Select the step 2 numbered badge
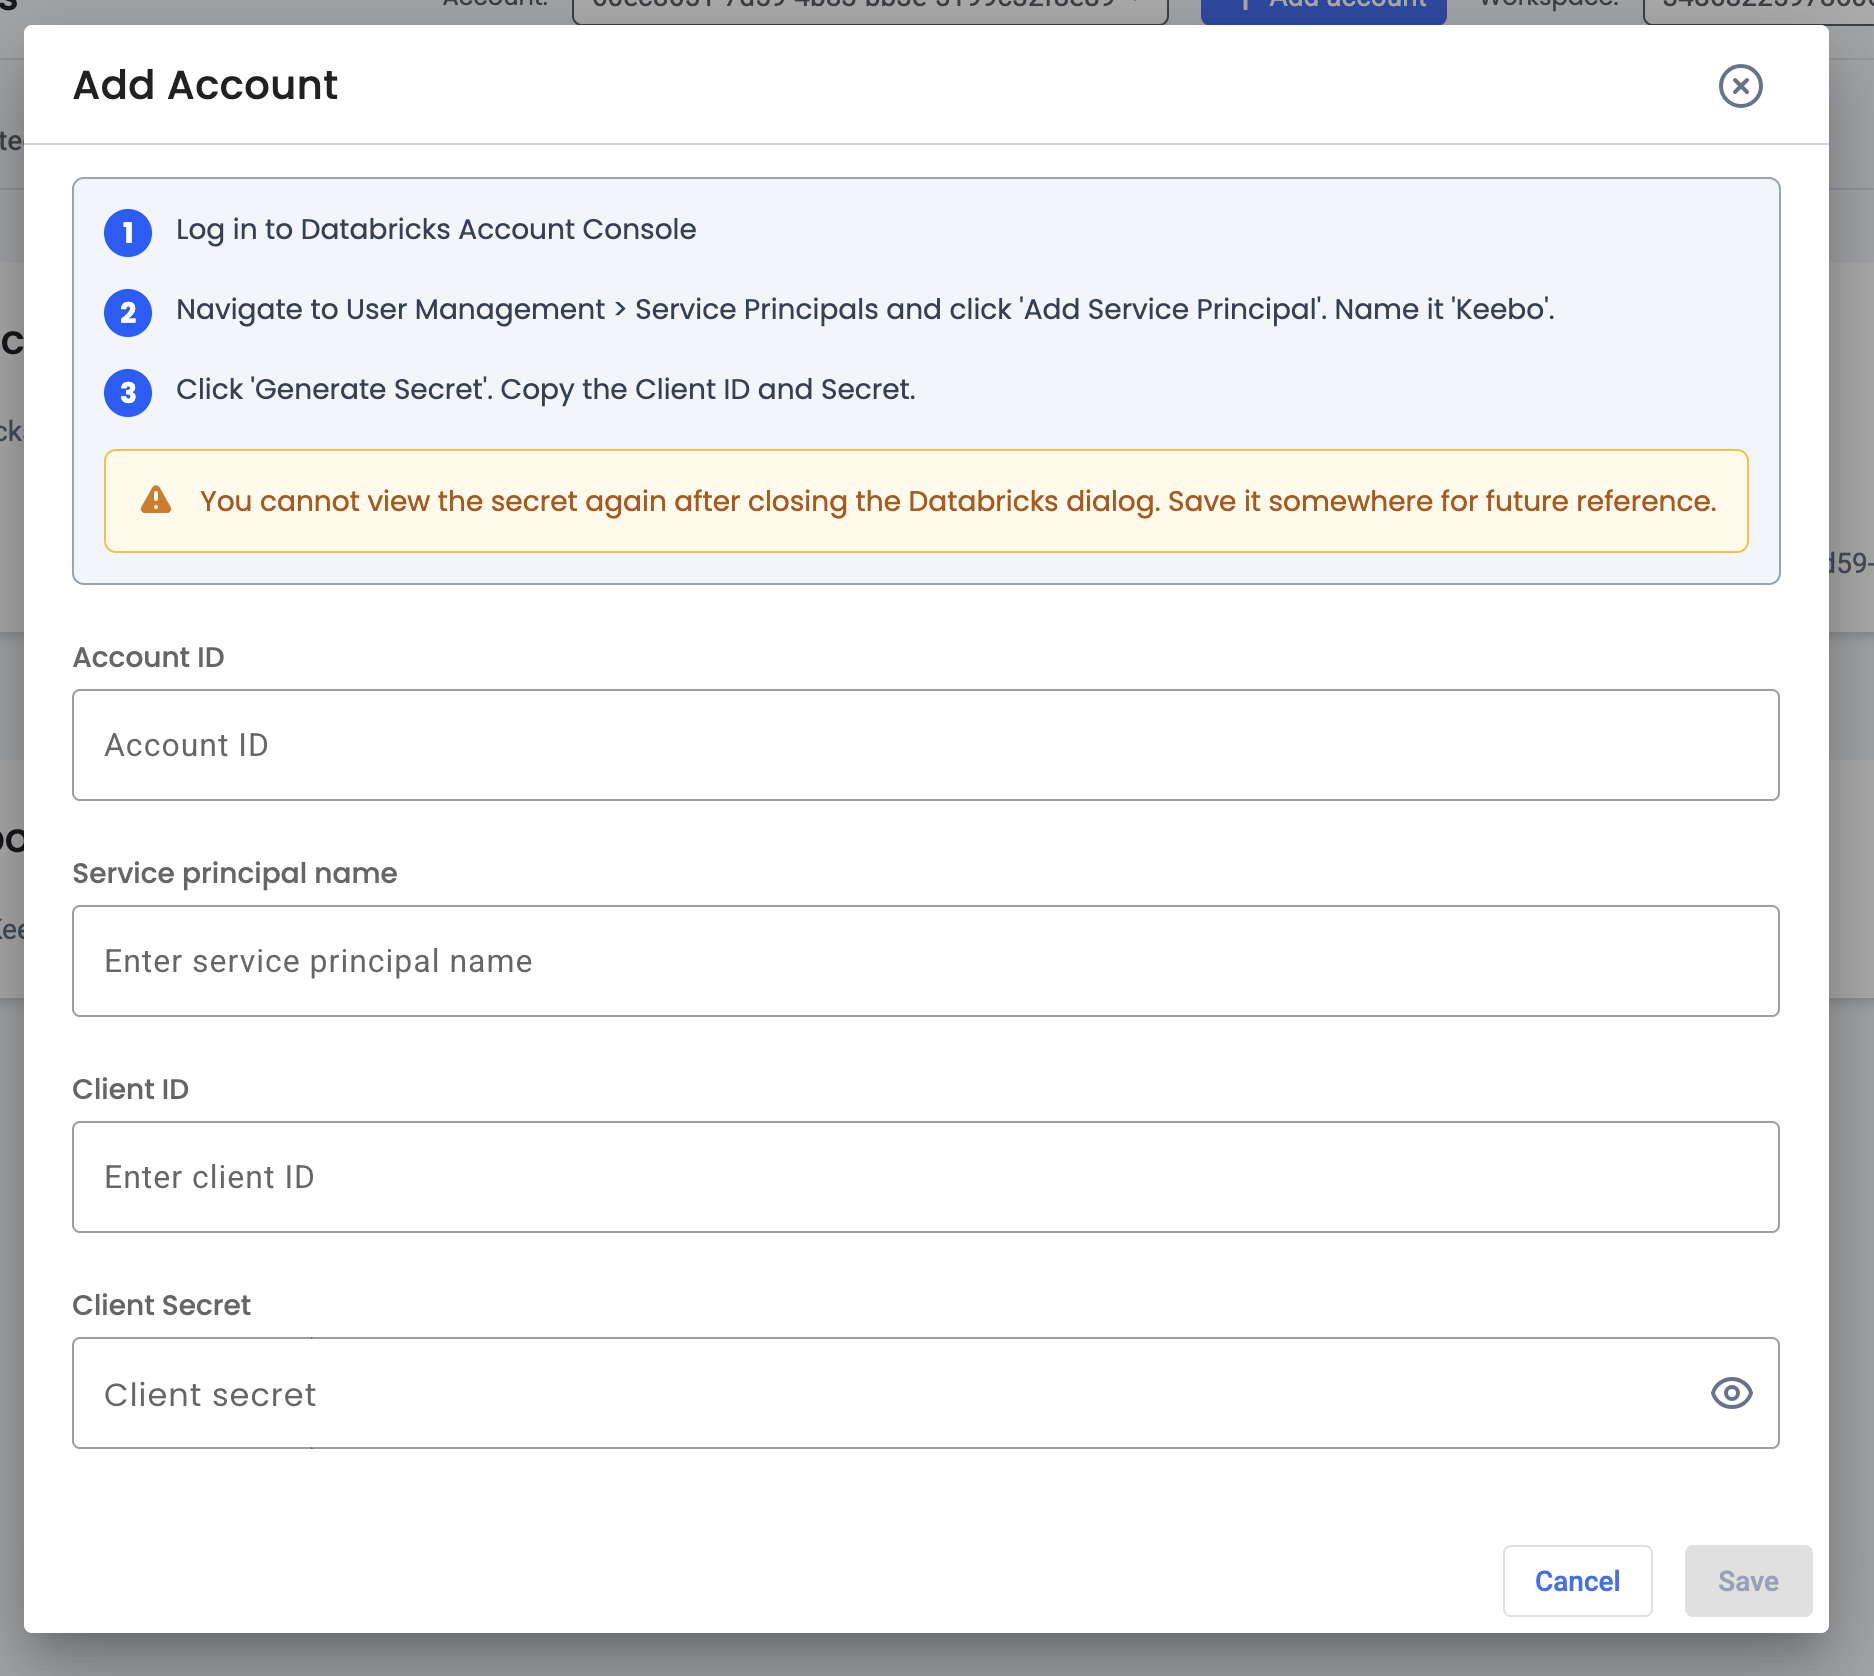 127,313
